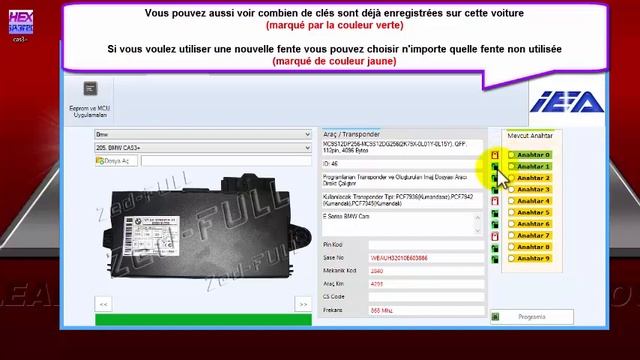The height and width of the screenshot is (360, 640).
Task: Click the Şase No field
Action: click(427, 258)
